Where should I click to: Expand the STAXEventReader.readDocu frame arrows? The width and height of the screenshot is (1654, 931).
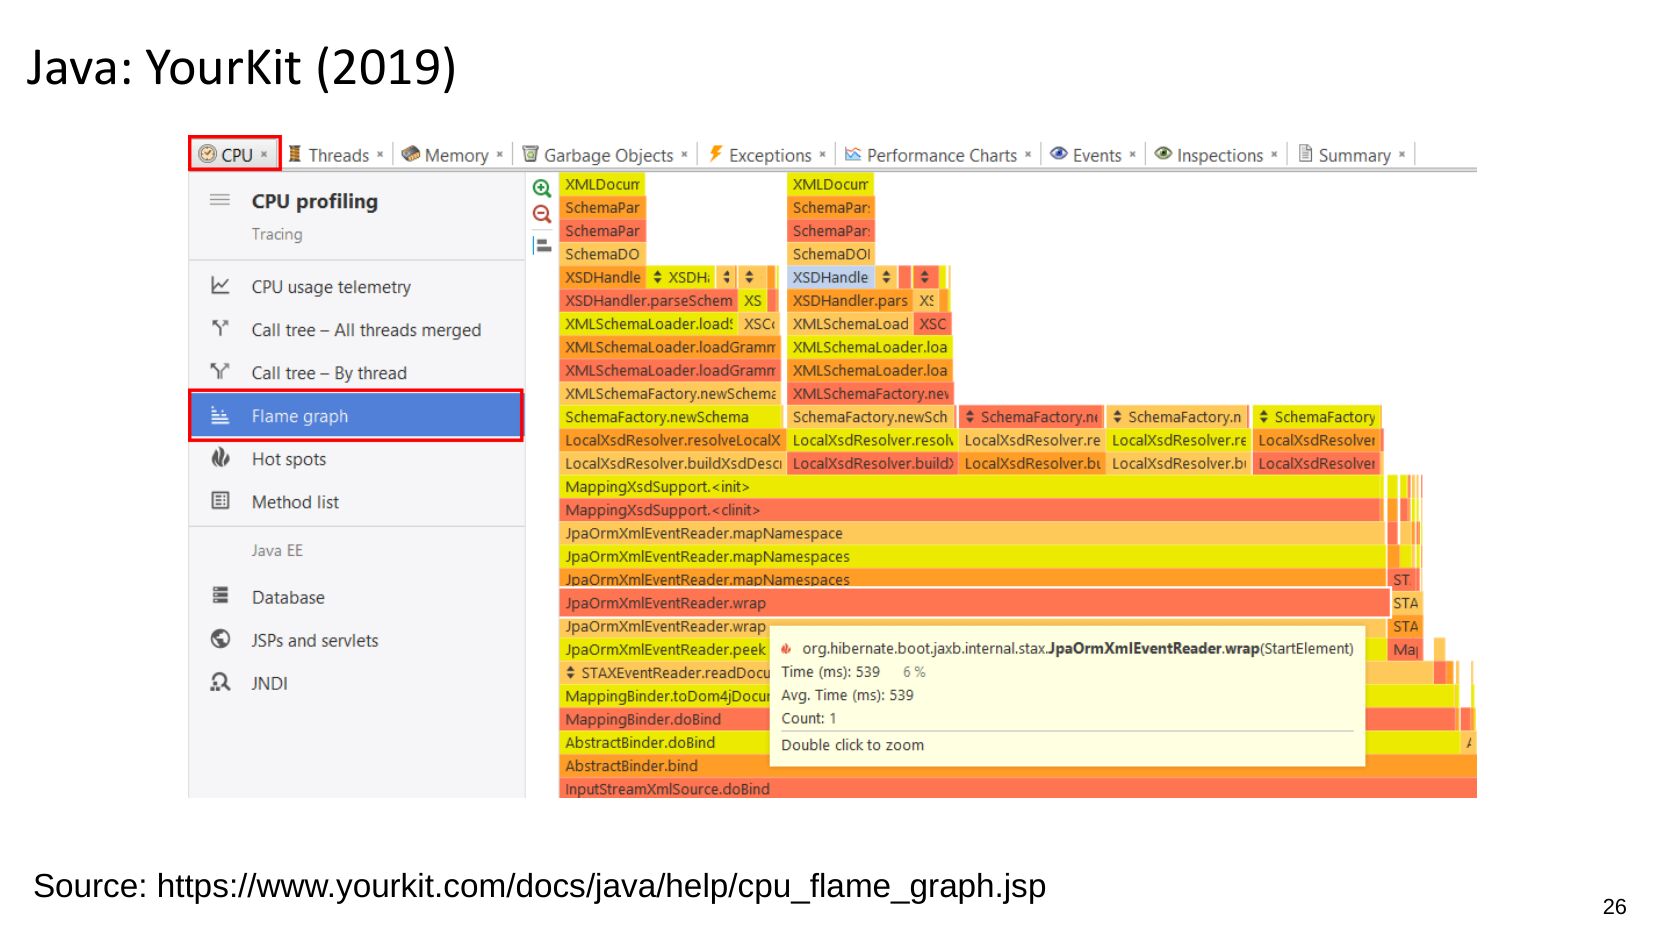tap(571, 673)
